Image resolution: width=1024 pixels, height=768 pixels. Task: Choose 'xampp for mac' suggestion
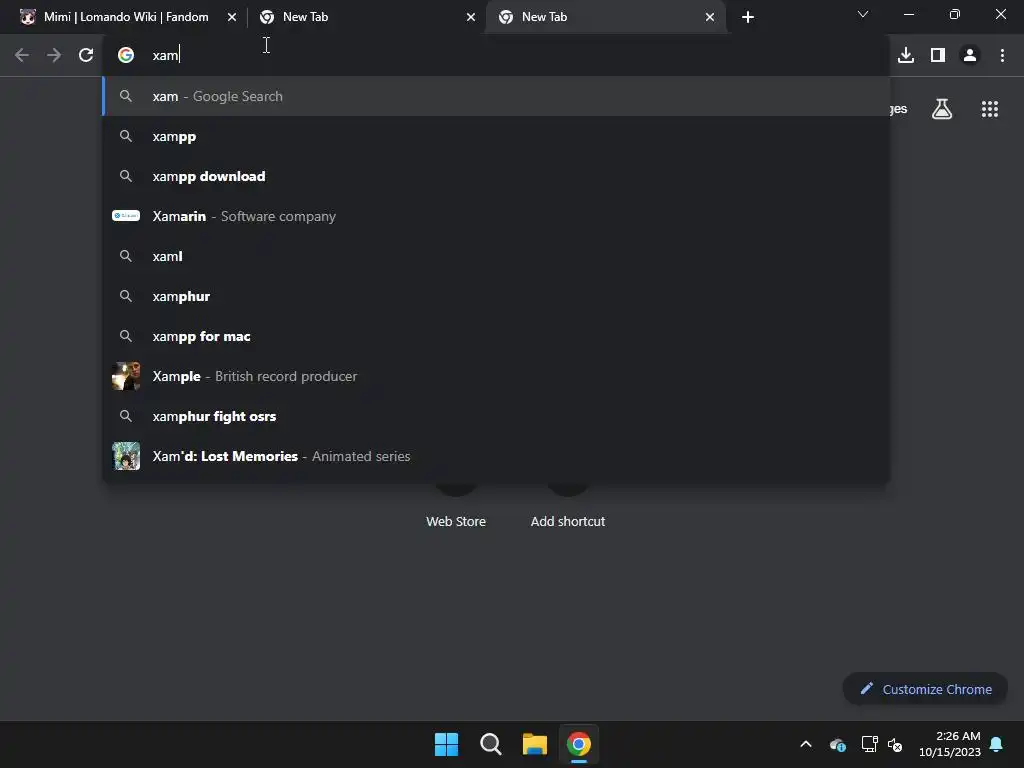(x=496, y=336)
